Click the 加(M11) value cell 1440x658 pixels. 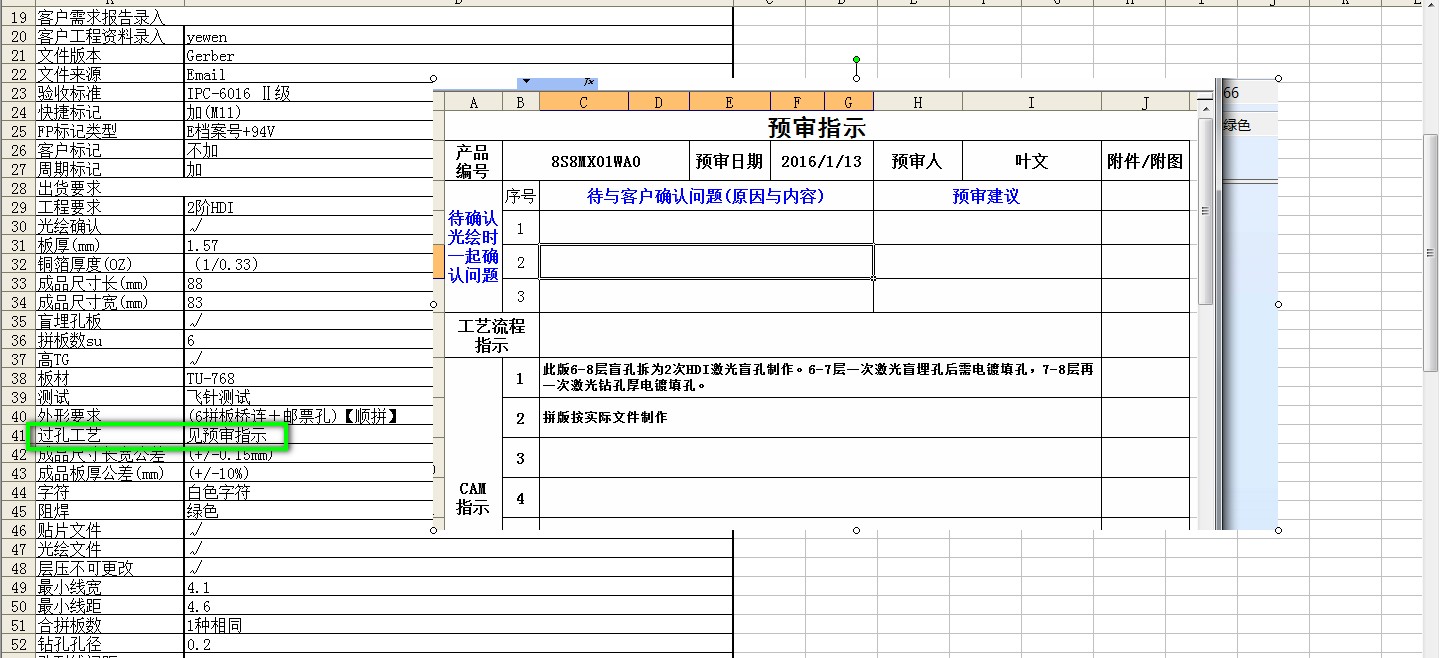coord(310,112)
